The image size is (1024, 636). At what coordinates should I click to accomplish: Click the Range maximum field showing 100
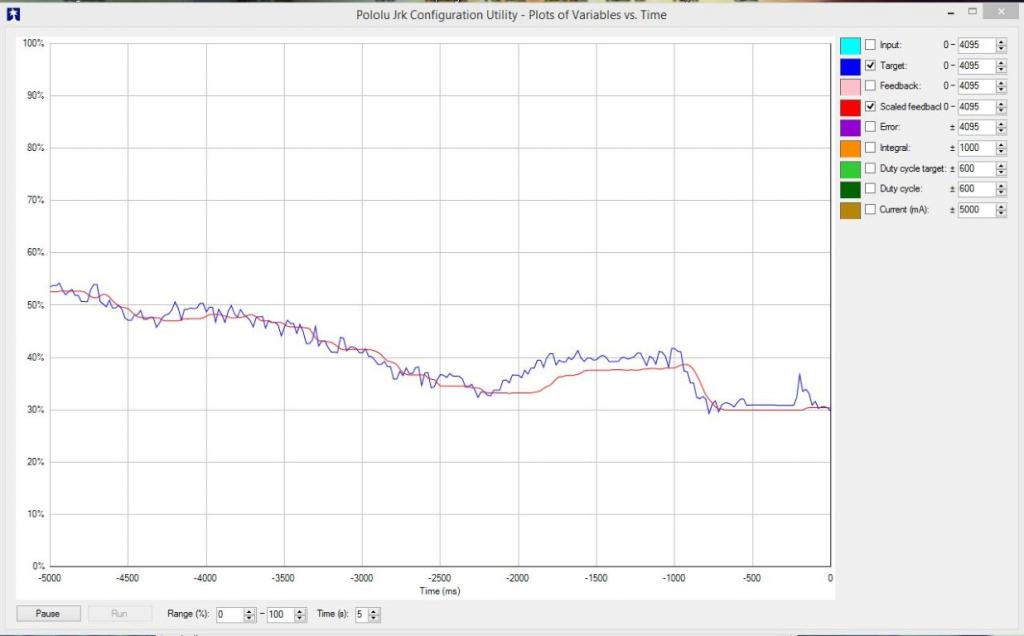[281, 614]
